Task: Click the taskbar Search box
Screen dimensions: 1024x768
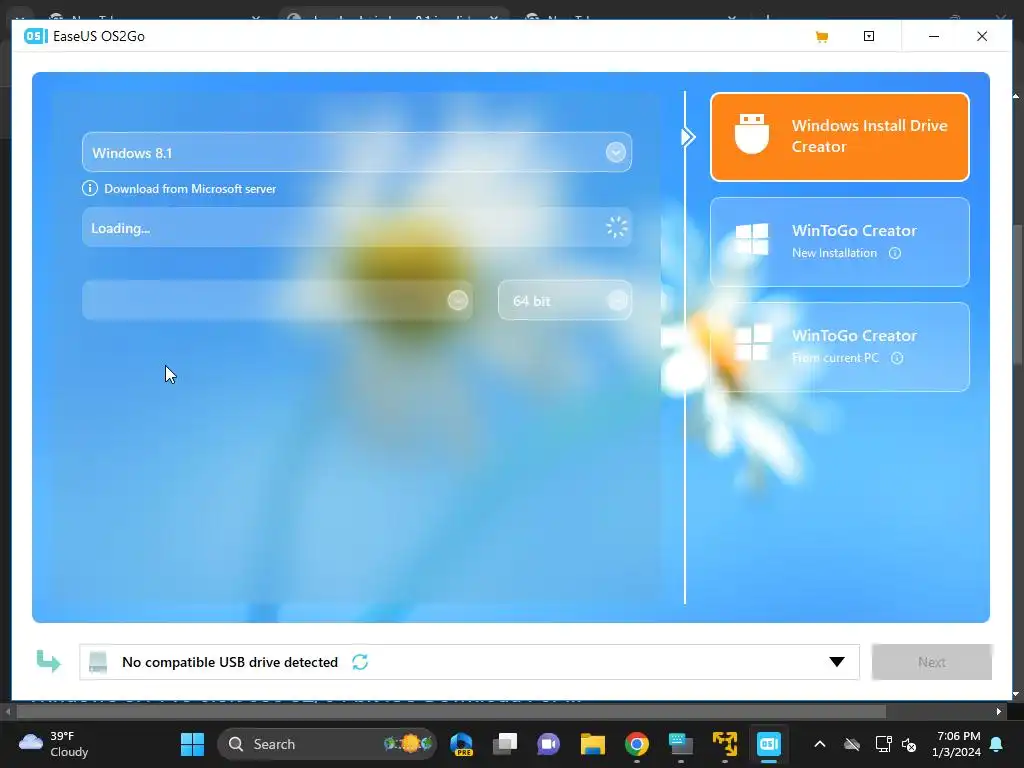Action: (327, 744)
